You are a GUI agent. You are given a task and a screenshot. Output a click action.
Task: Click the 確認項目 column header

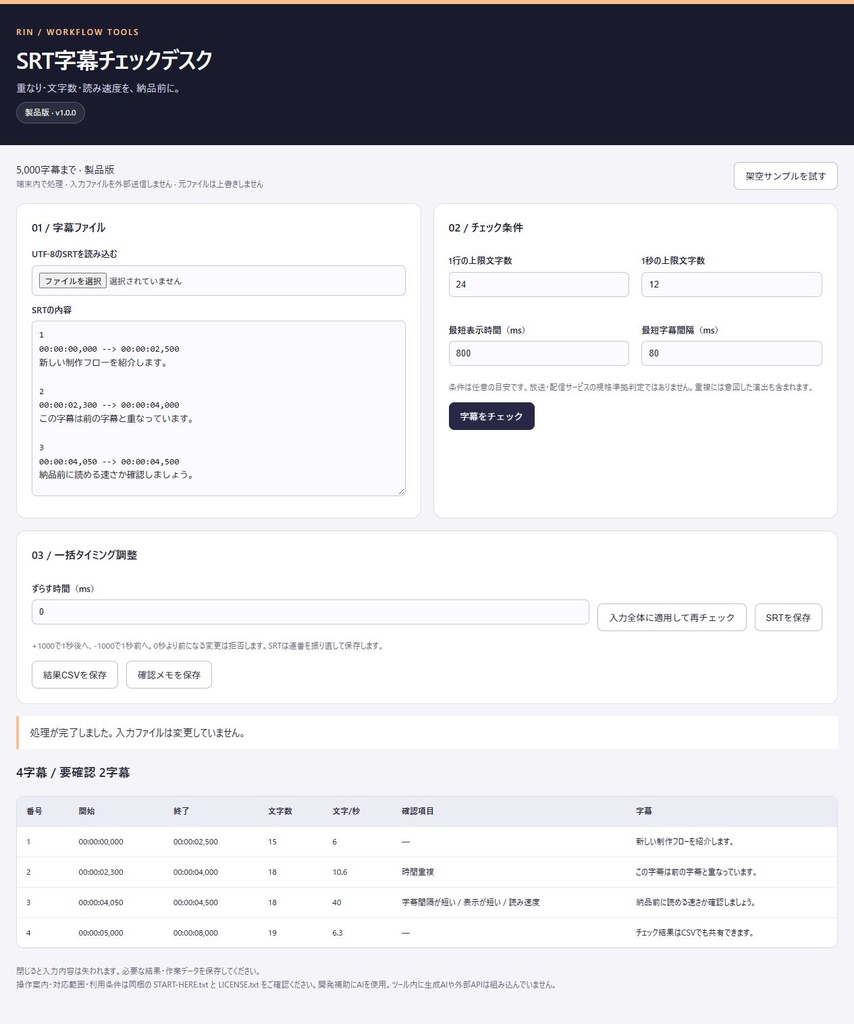point(418,811)
